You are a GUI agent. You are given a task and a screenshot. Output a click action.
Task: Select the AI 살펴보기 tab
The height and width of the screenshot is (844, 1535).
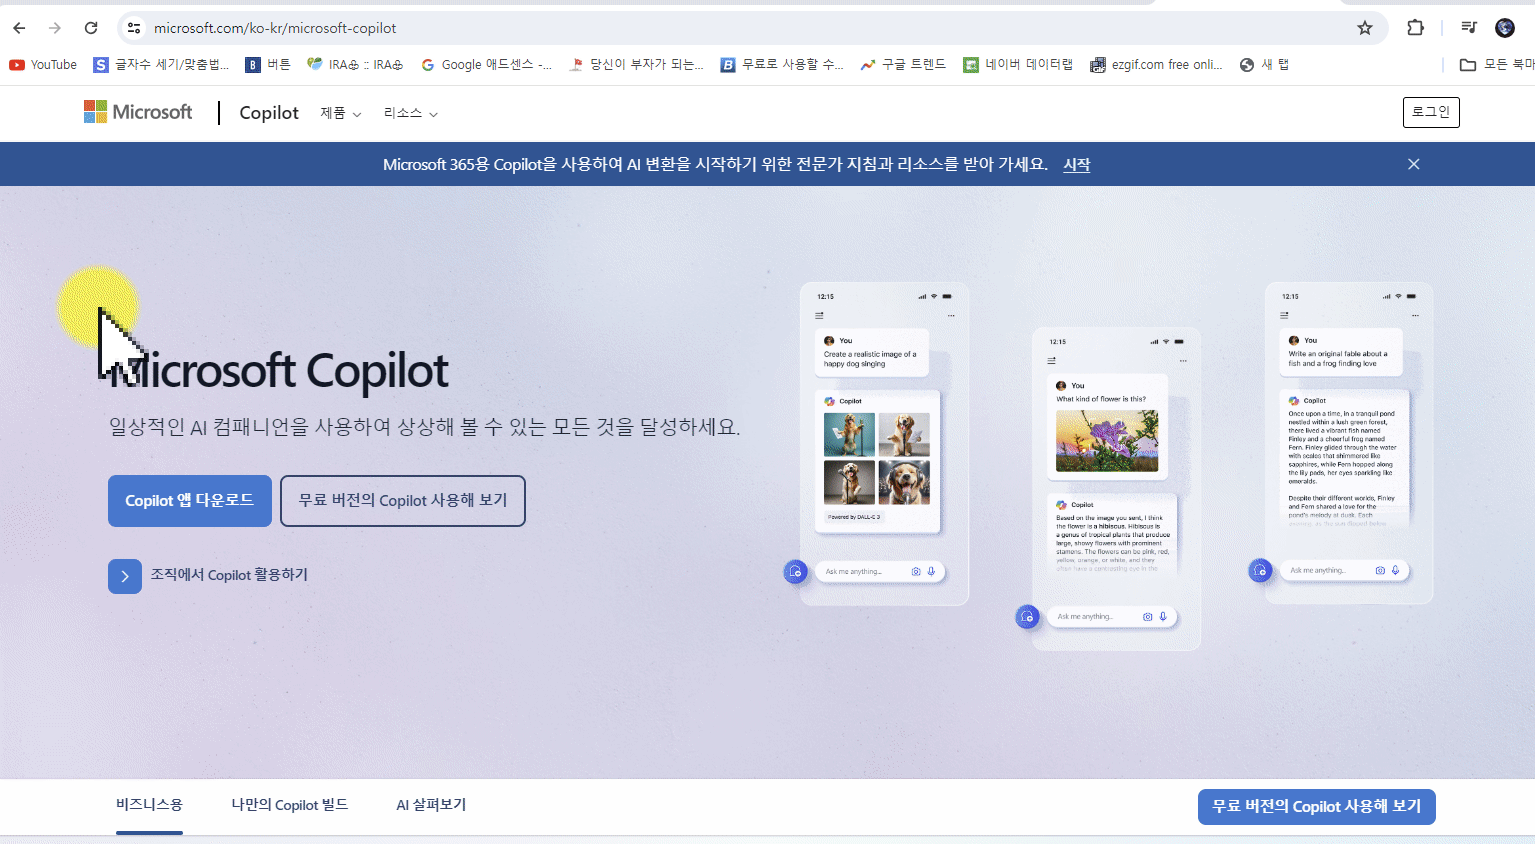(x=431, y=805)
